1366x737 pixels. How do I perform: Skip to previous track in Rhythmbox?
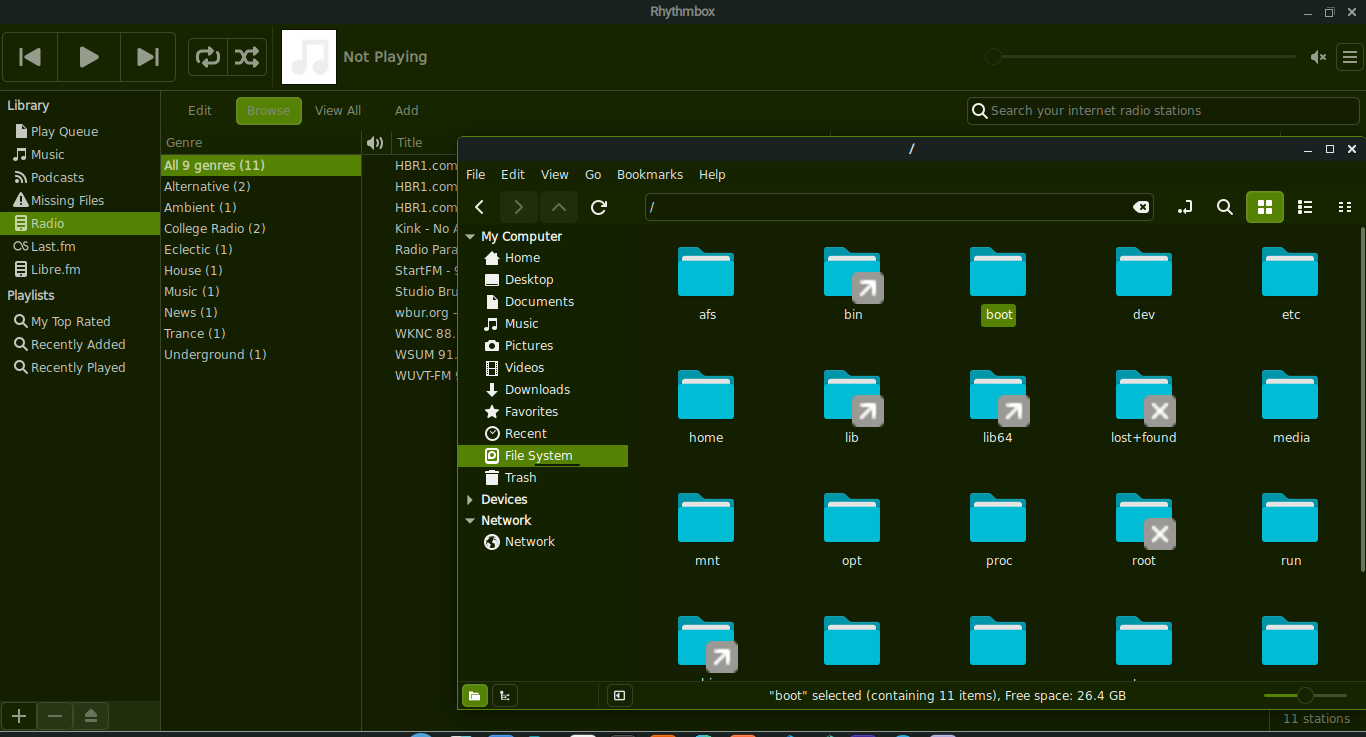pyautogui.click(x=30, y=57)
